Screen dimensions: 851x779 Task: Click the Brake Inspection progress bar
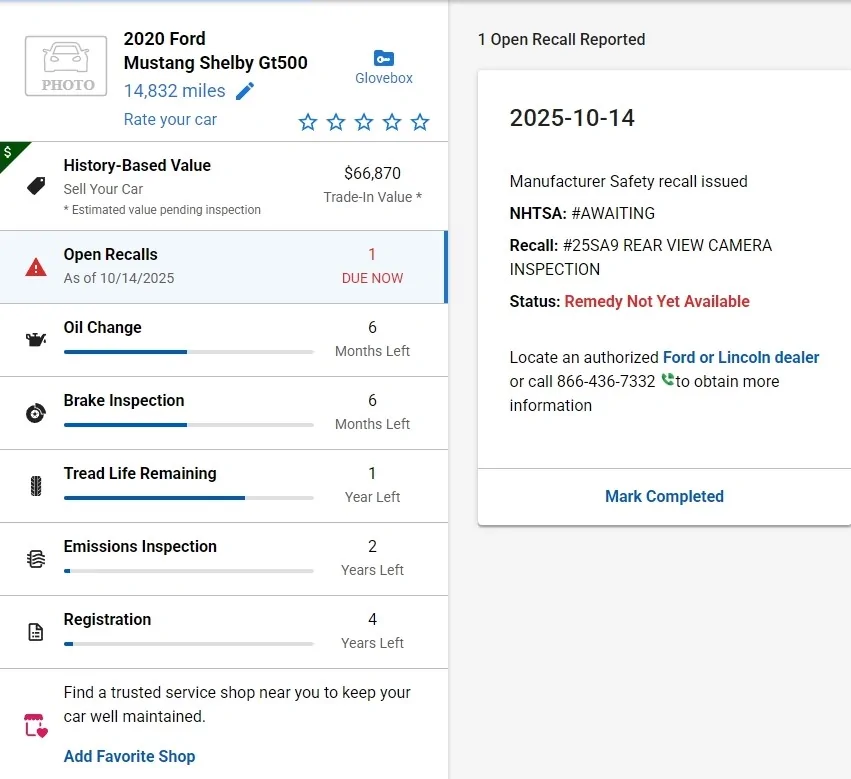click(188, 425)
